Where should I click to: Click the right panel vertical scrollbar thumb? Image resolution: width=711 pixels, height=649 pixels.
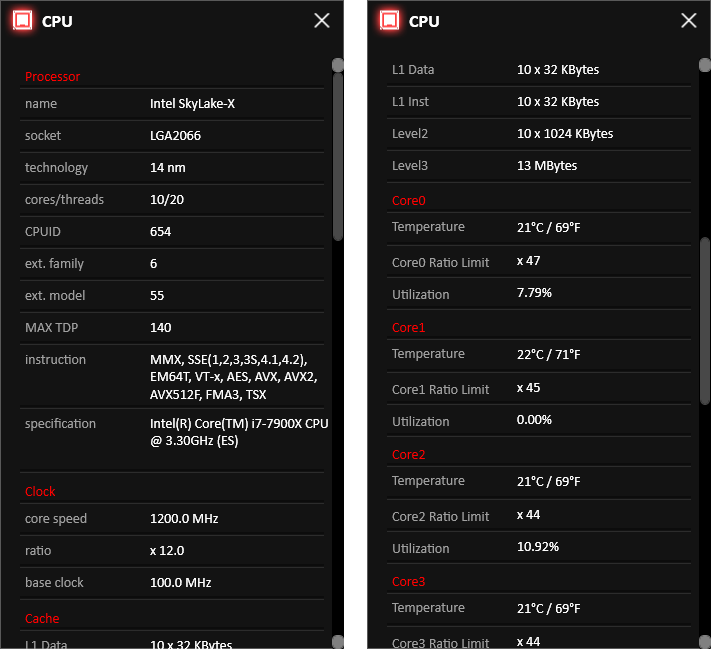(x=705, y=320)
